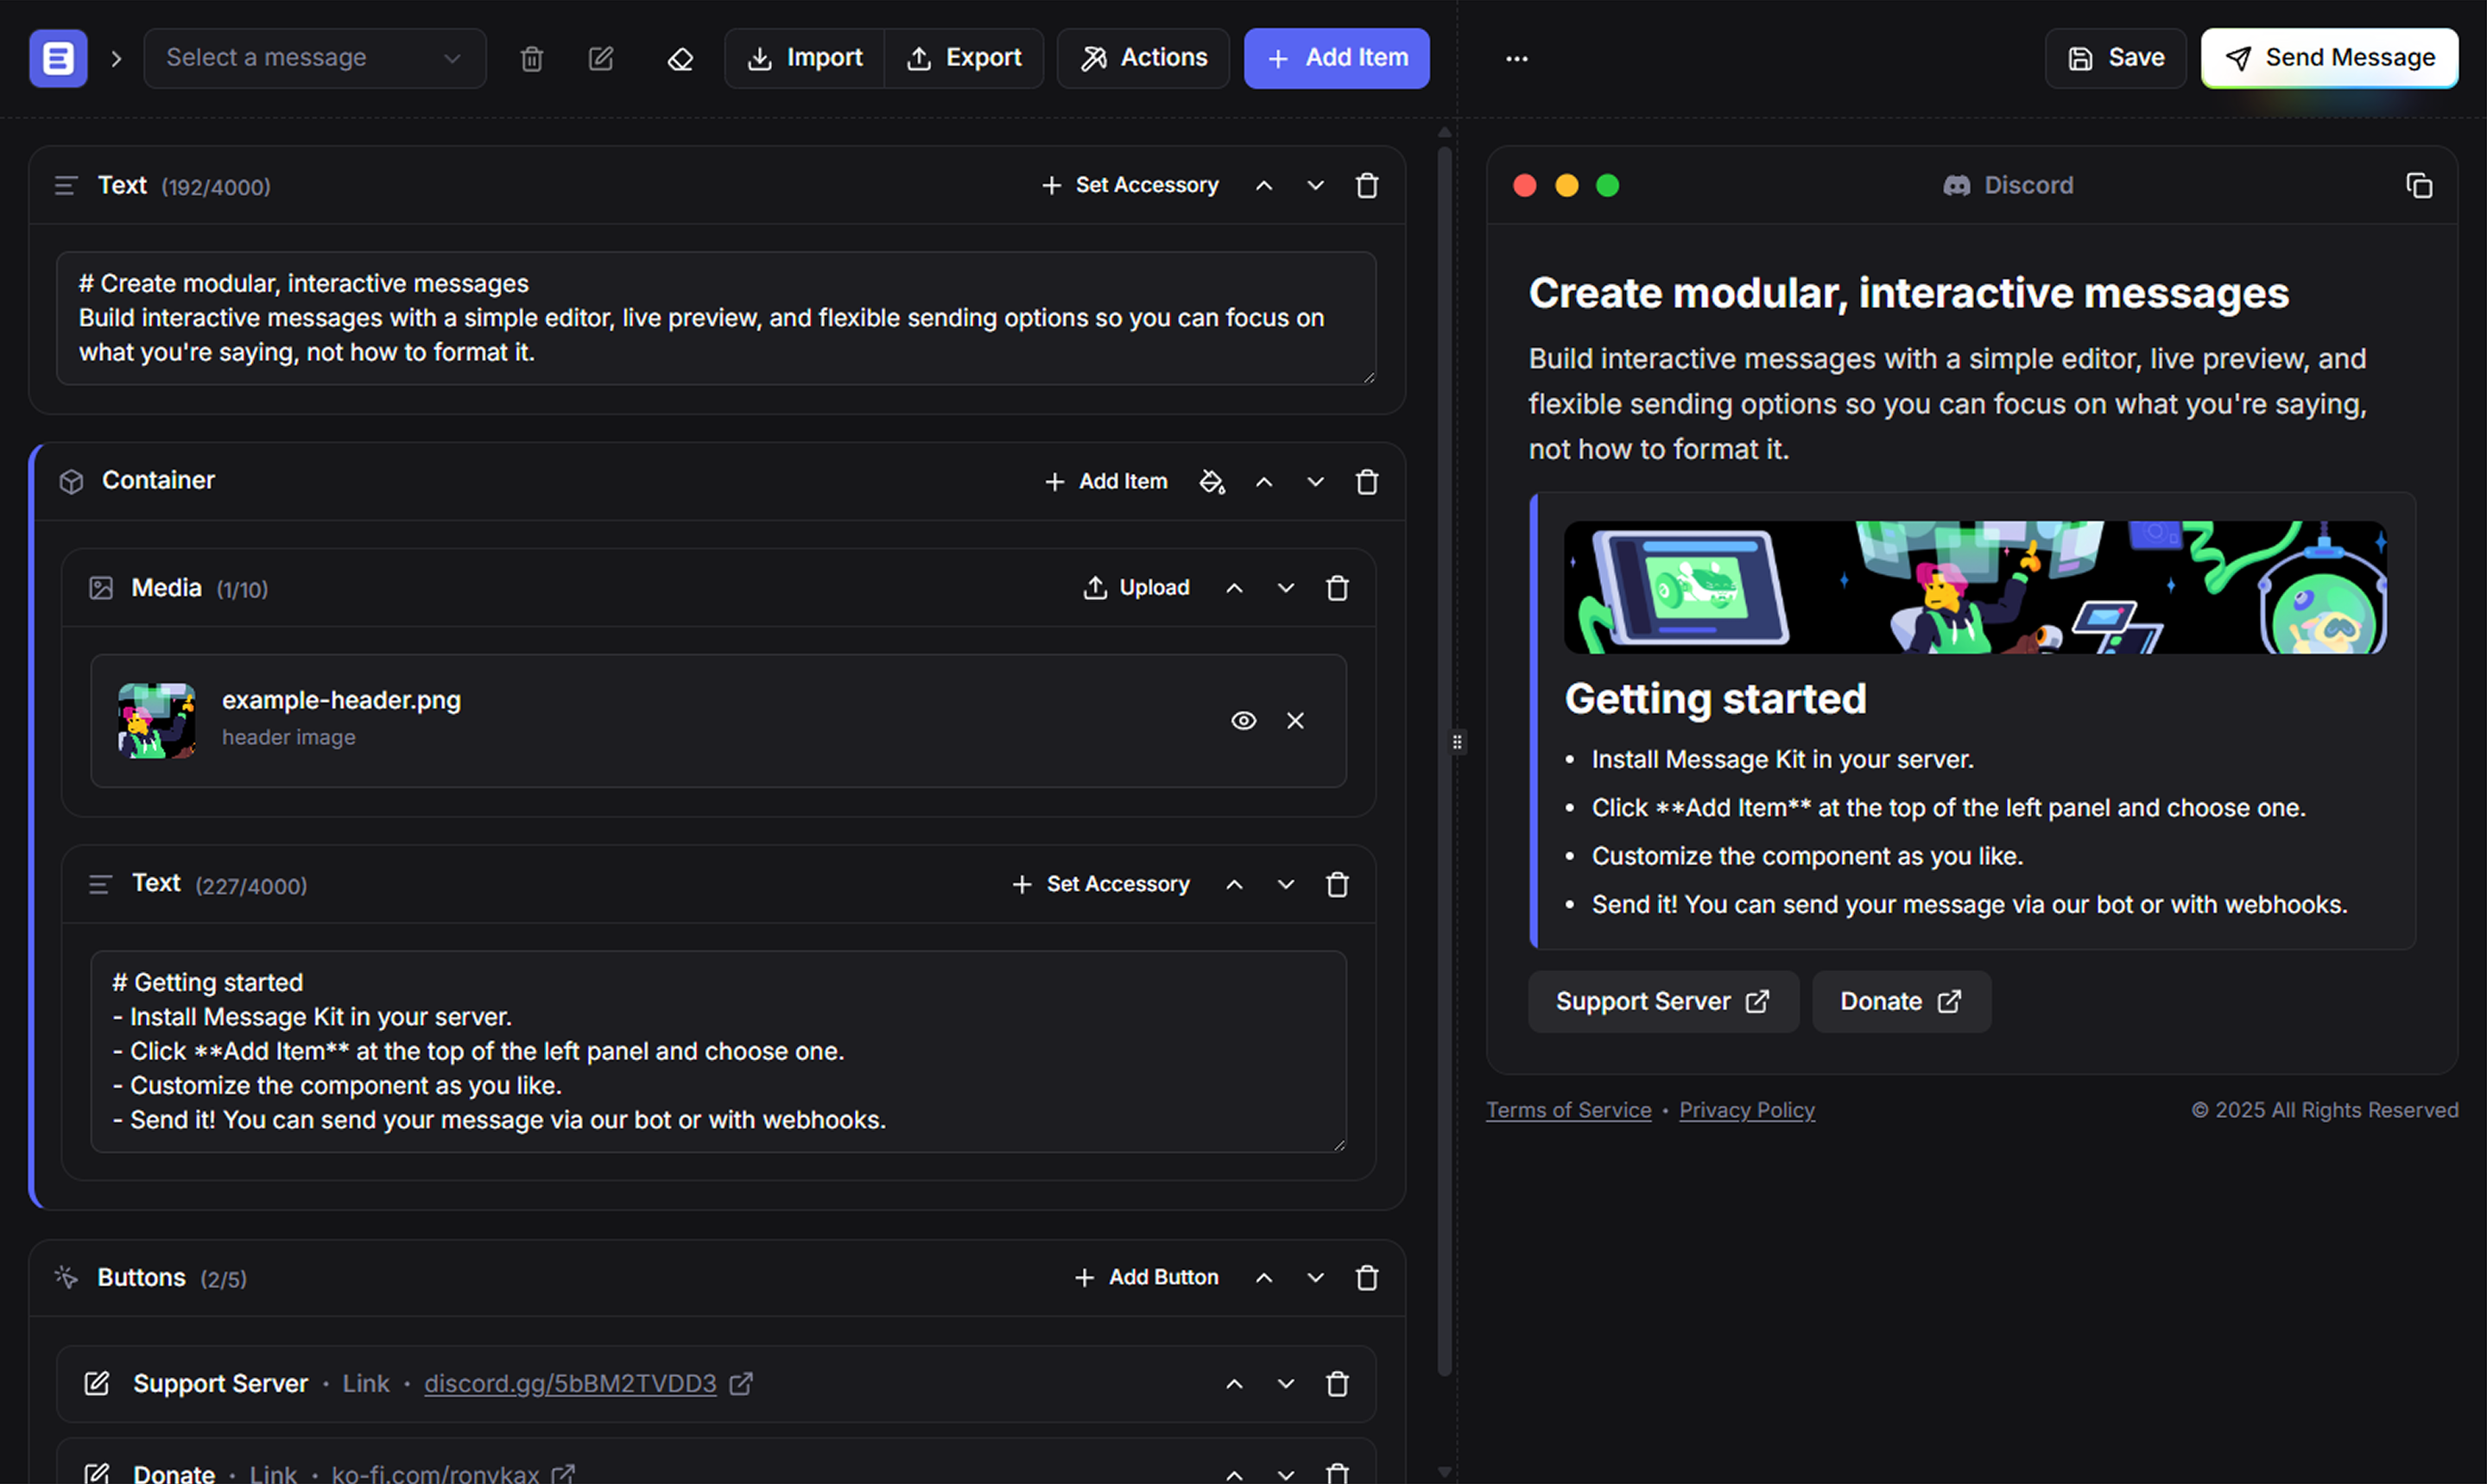Open the Select a message dropdown
2487x1484 pixels.
coord(315,59)
